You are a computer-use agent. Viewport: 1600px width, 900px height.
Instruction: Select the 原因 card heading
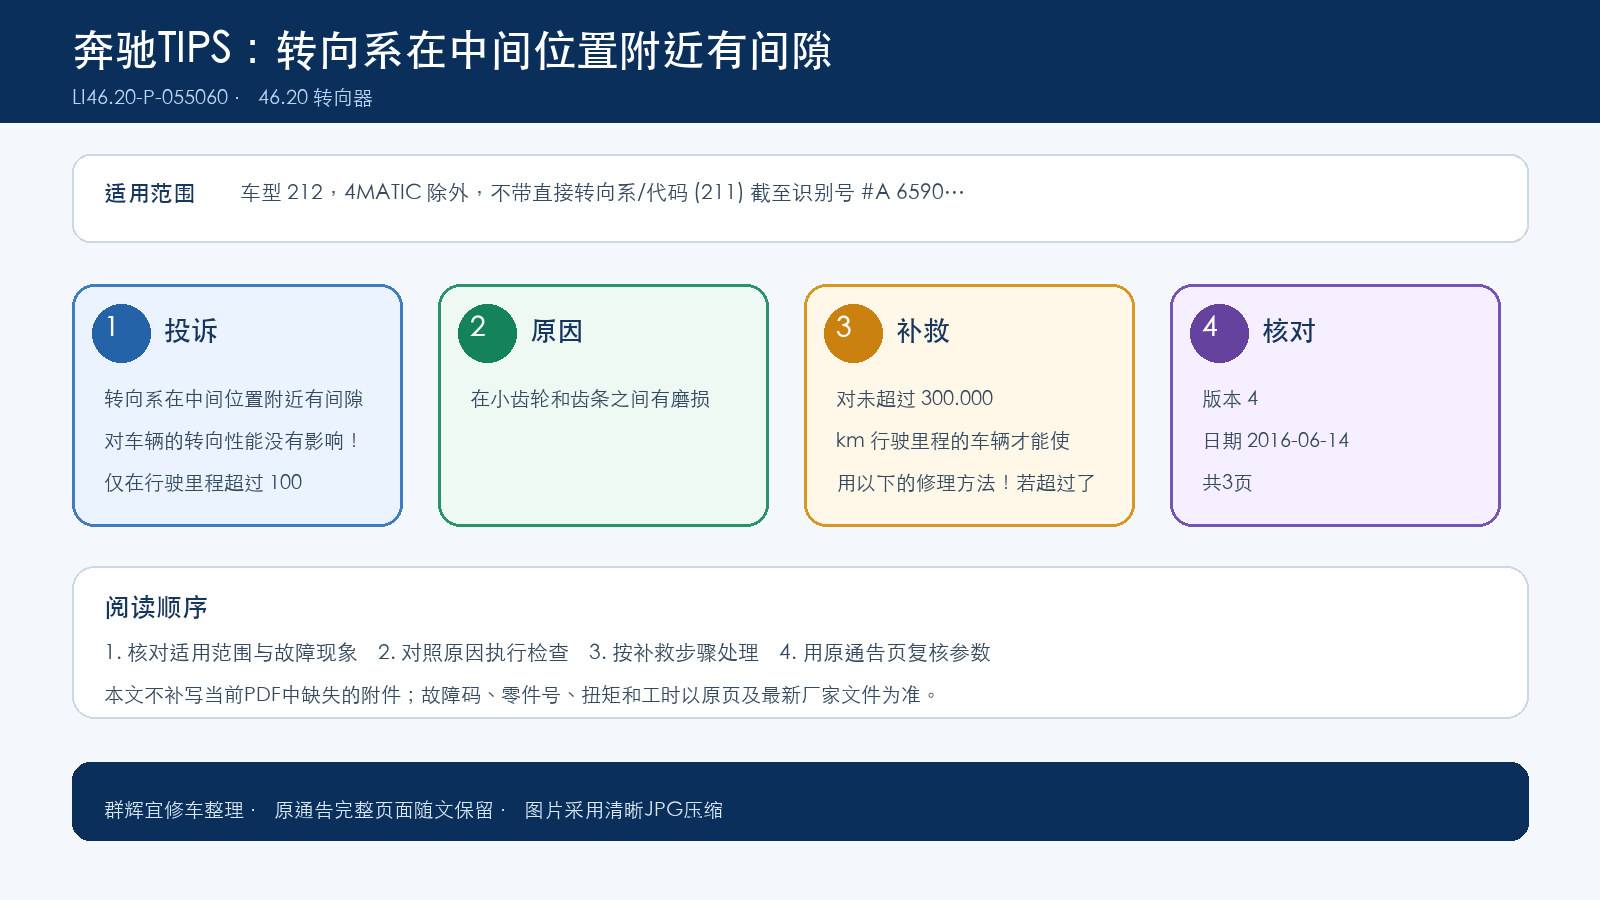tap(557, 331)
